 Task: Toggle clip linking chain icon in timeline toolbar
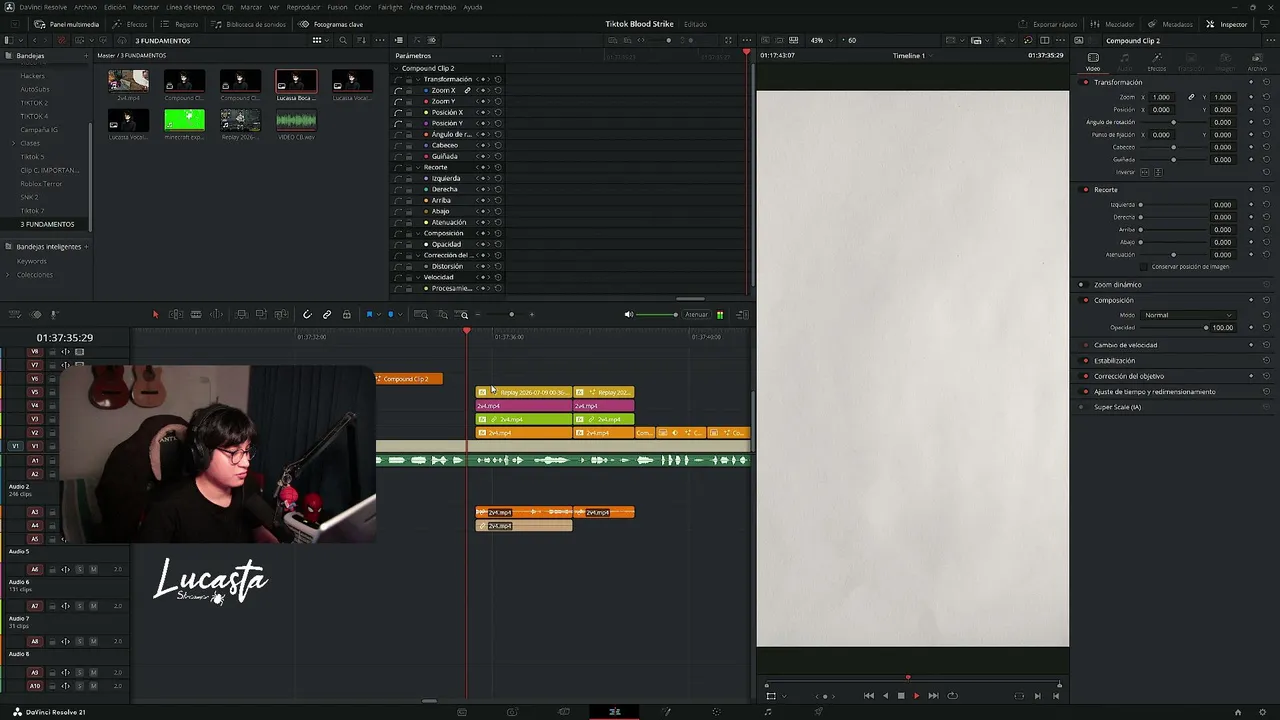[x=327, y=315]
